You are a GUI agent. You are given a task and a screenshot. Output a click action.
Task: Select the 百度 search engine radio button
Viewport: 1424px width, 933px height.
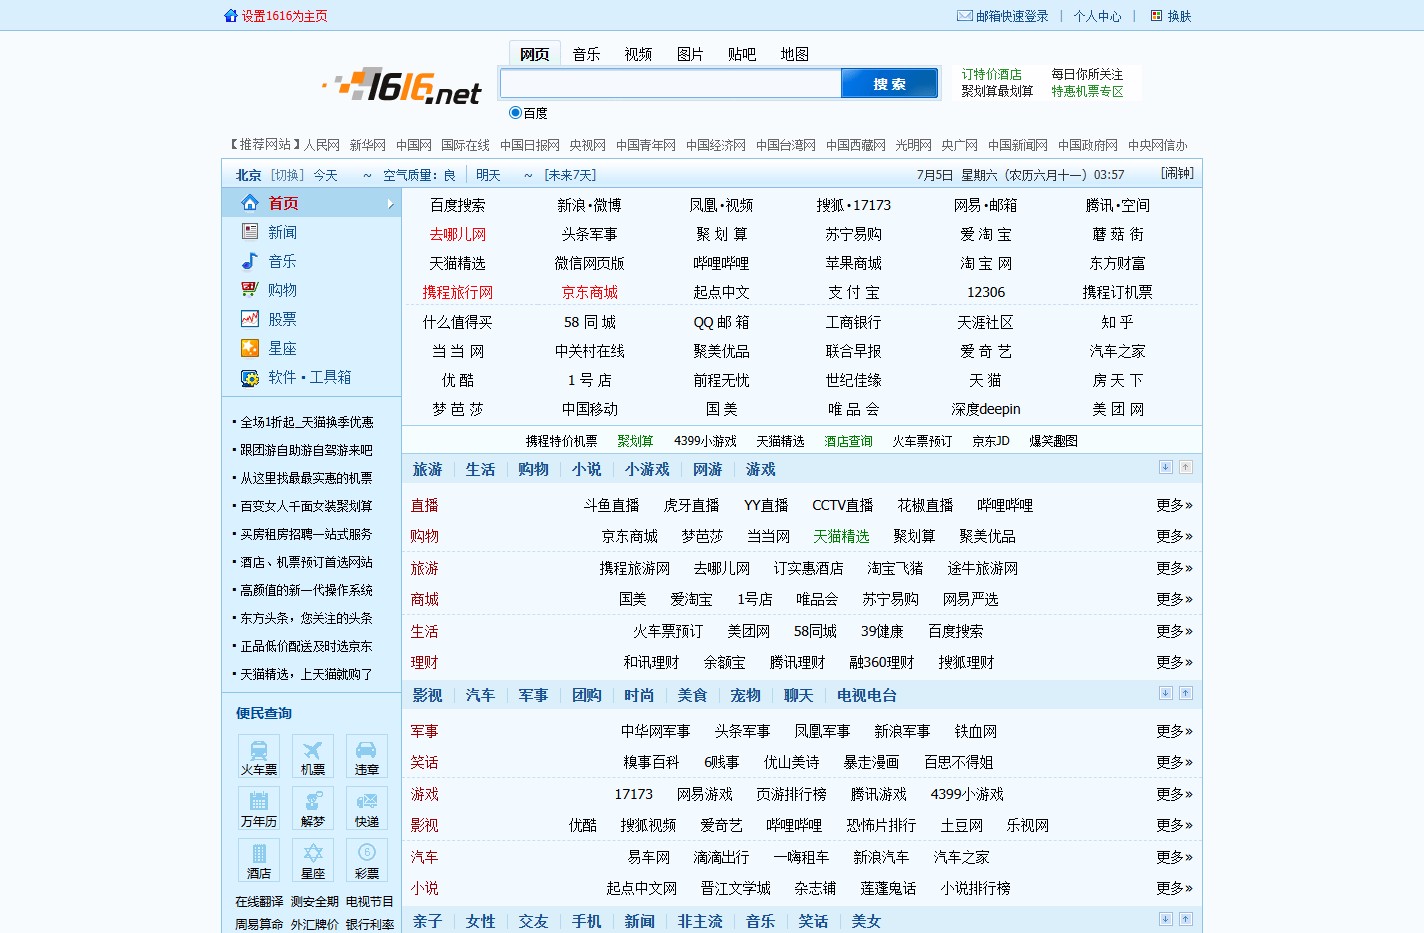[515, 113]
